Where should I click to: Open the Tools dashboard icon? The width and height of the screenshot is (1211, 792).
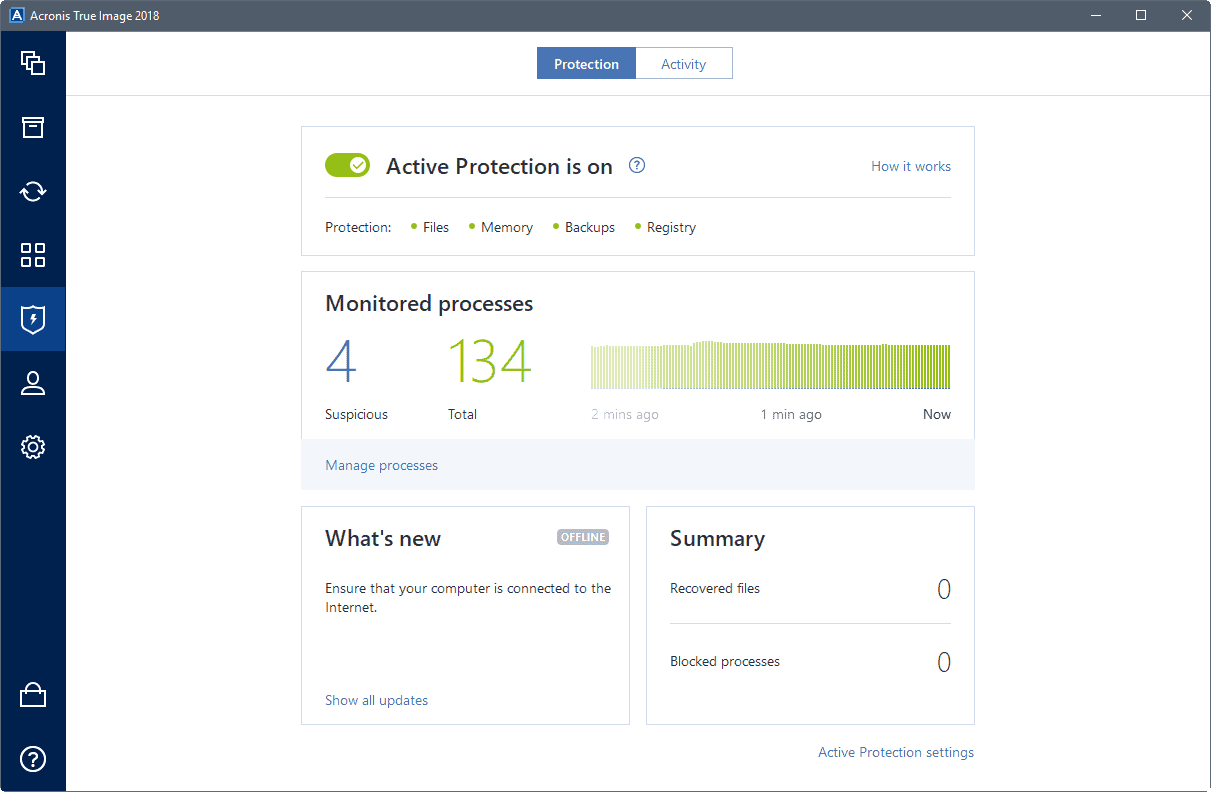coord(33,255)
